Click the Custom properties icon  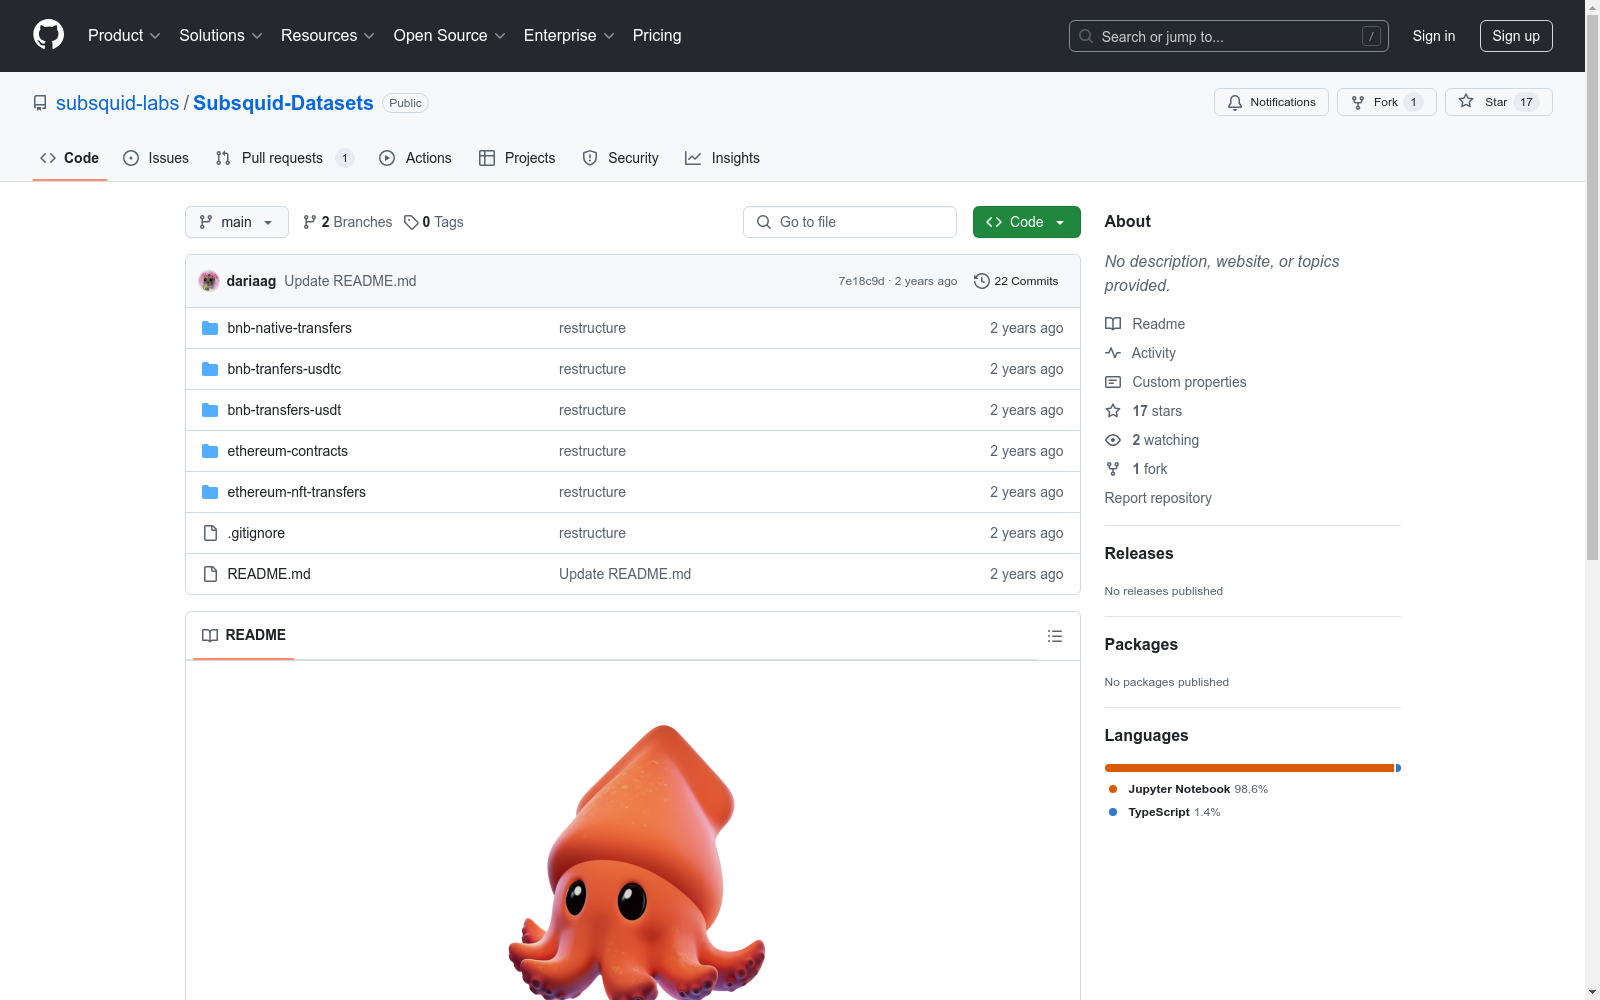[1113, 382]
